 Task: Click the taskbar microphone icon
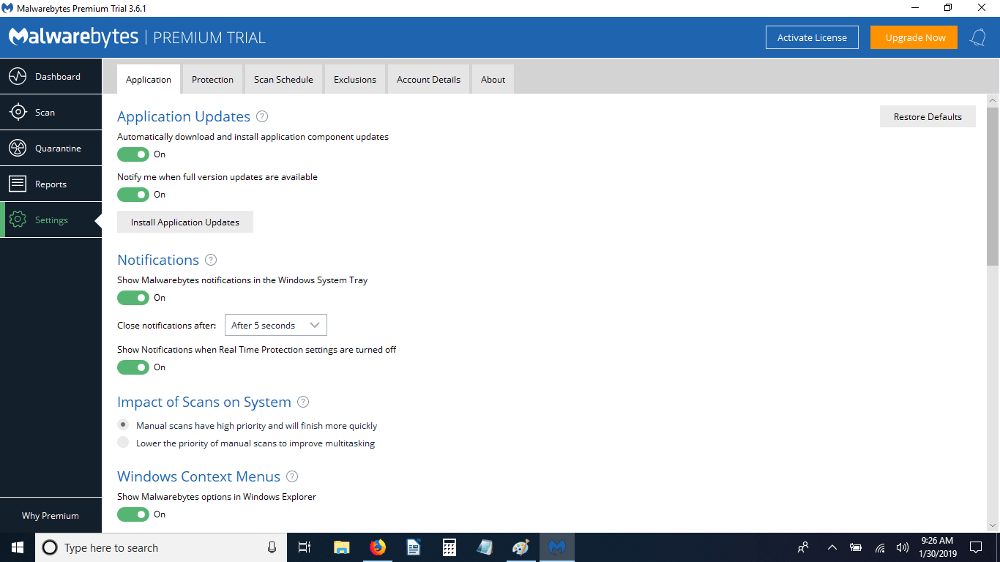272,547
